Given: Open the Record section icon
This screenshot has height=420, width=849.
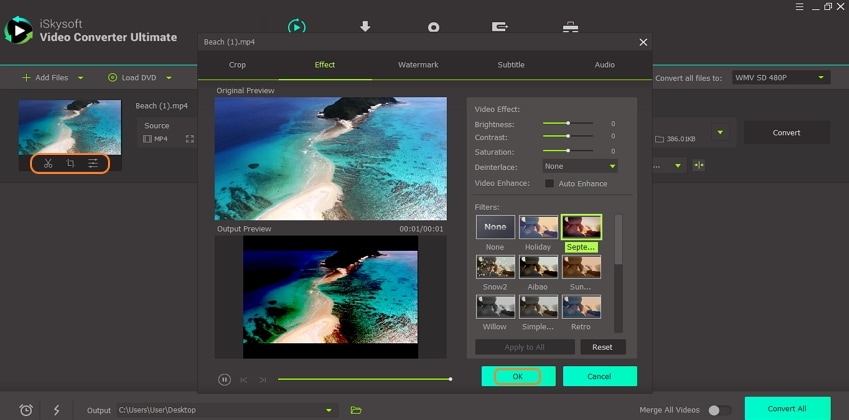Looking at the screenshot, I should tap(433, 27).
